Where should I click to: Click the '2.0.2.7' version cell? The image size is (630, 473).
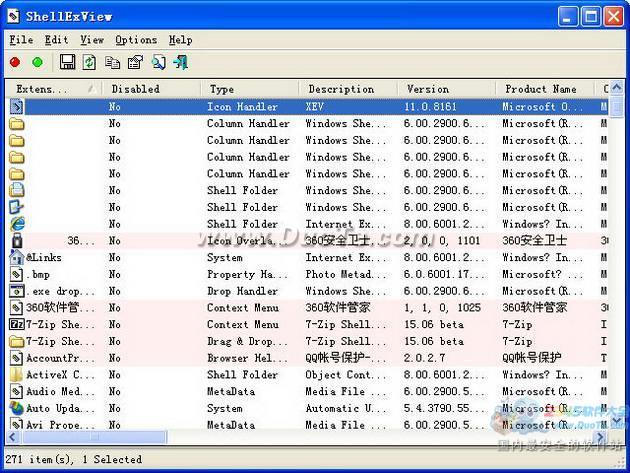click(424, 358)
